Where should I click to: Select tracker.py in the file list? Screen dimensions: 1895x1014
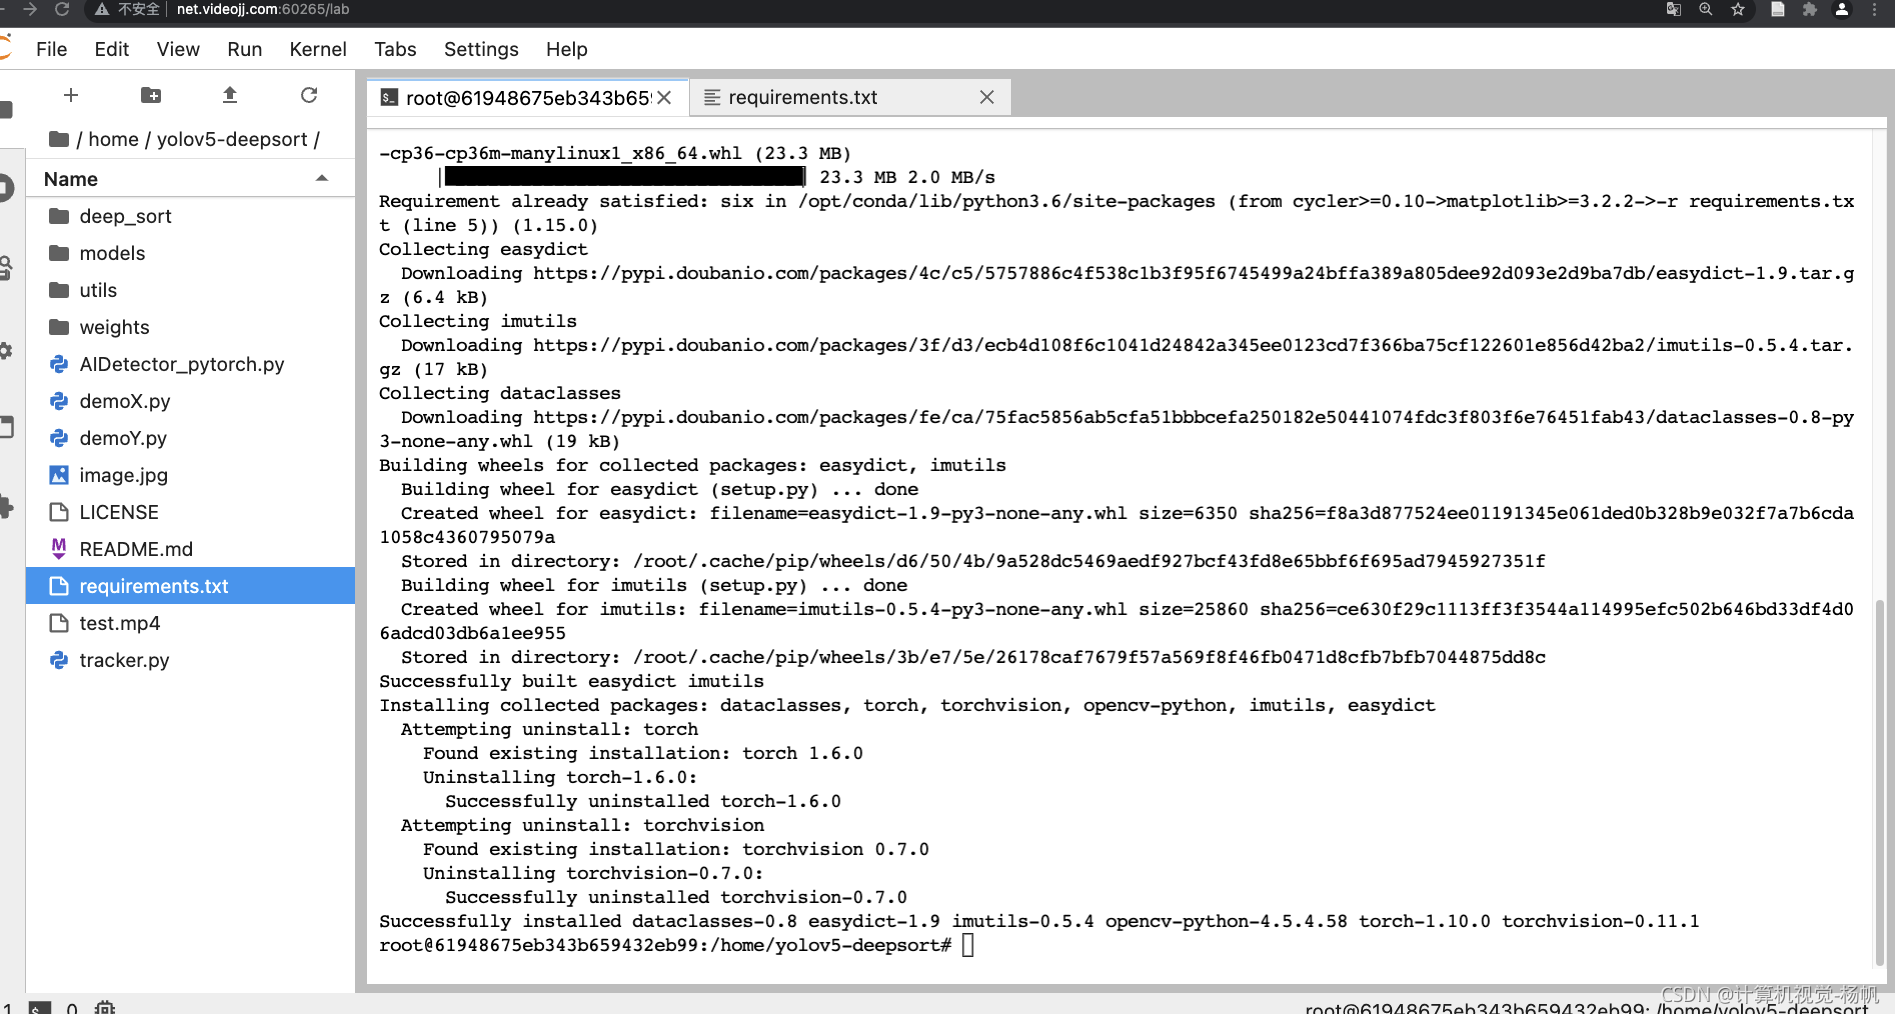(x=190, y=660)
